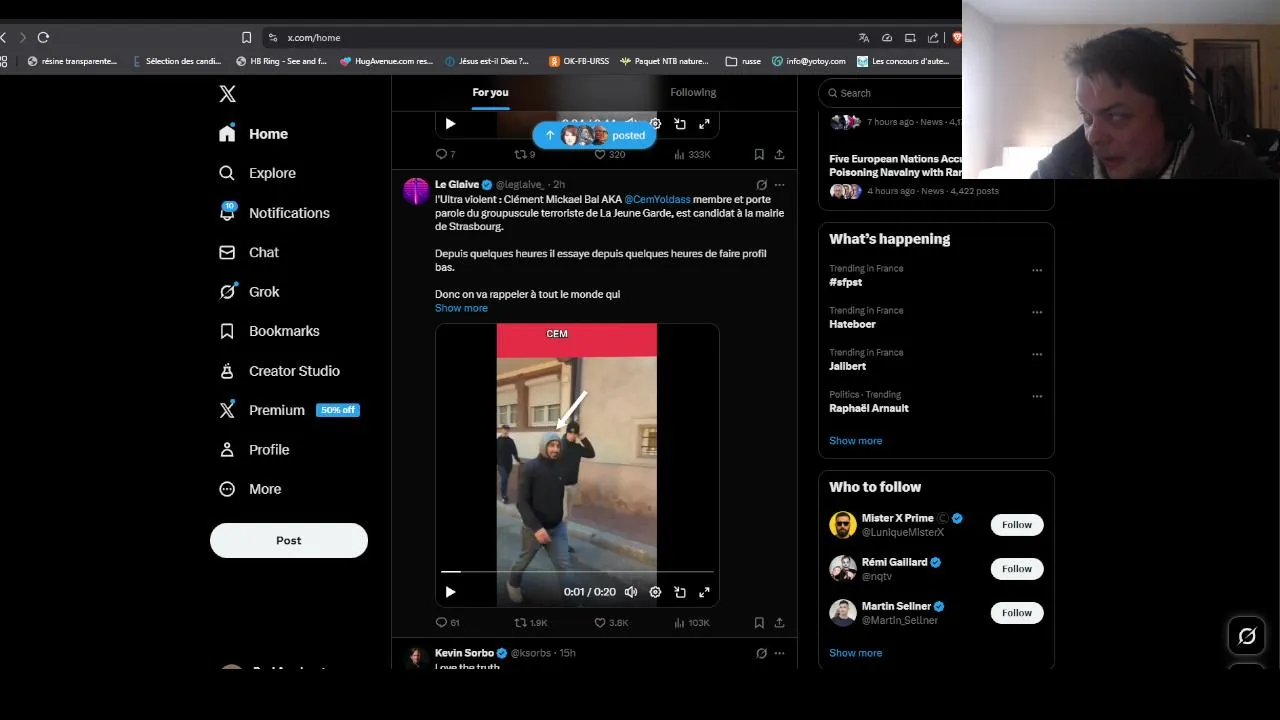Reply to the top post with 7 replies

446,154
